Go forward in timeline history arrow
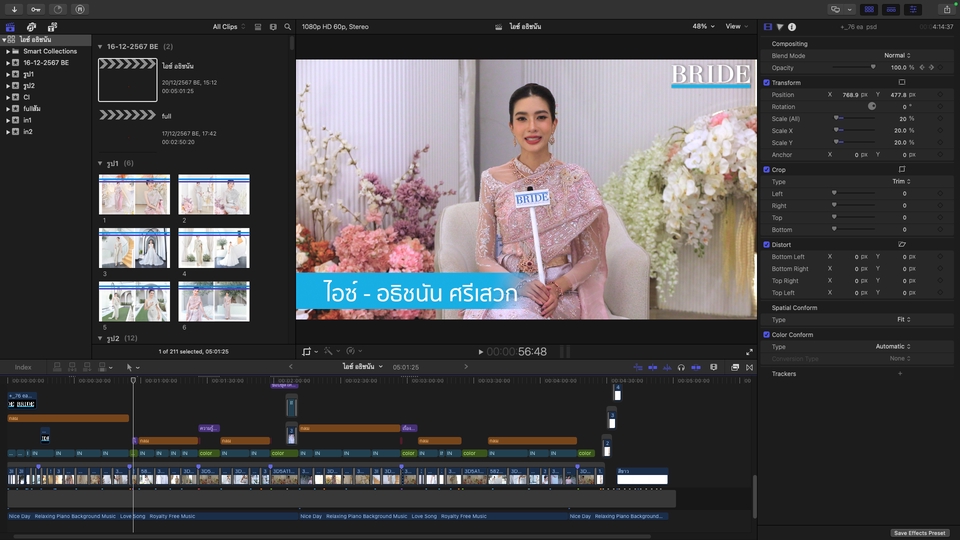The width and height of the screenshot is (960, 540). click(466, 367)
